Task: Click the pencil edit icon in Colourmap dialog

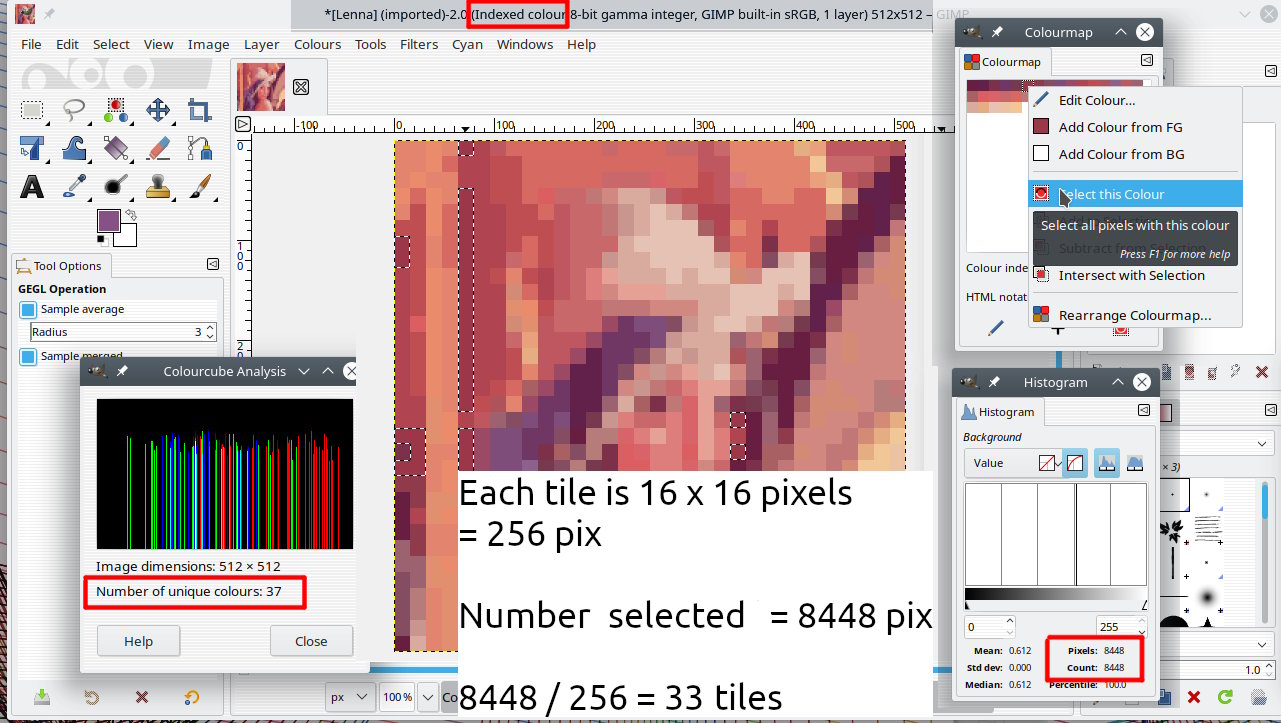Action: (996, 328)
